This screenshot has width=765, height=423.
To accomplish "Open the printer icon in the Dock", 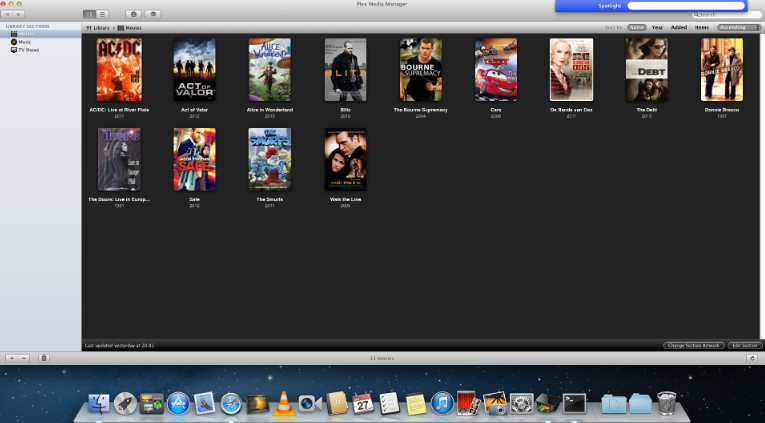I will (547, 404).
